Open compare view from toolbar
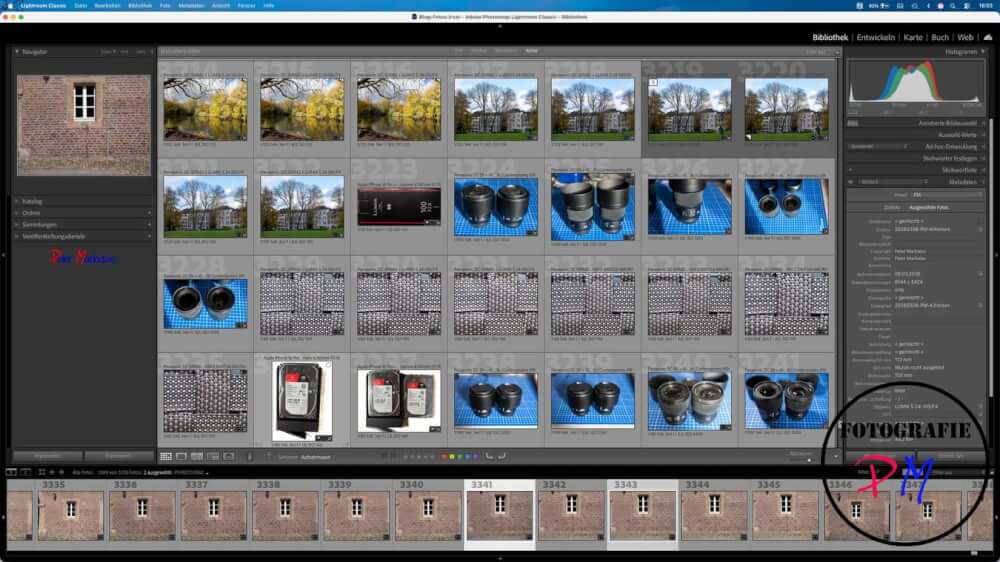The height and width of the screenshot is (562, 1000). click(x=197, y=456)
